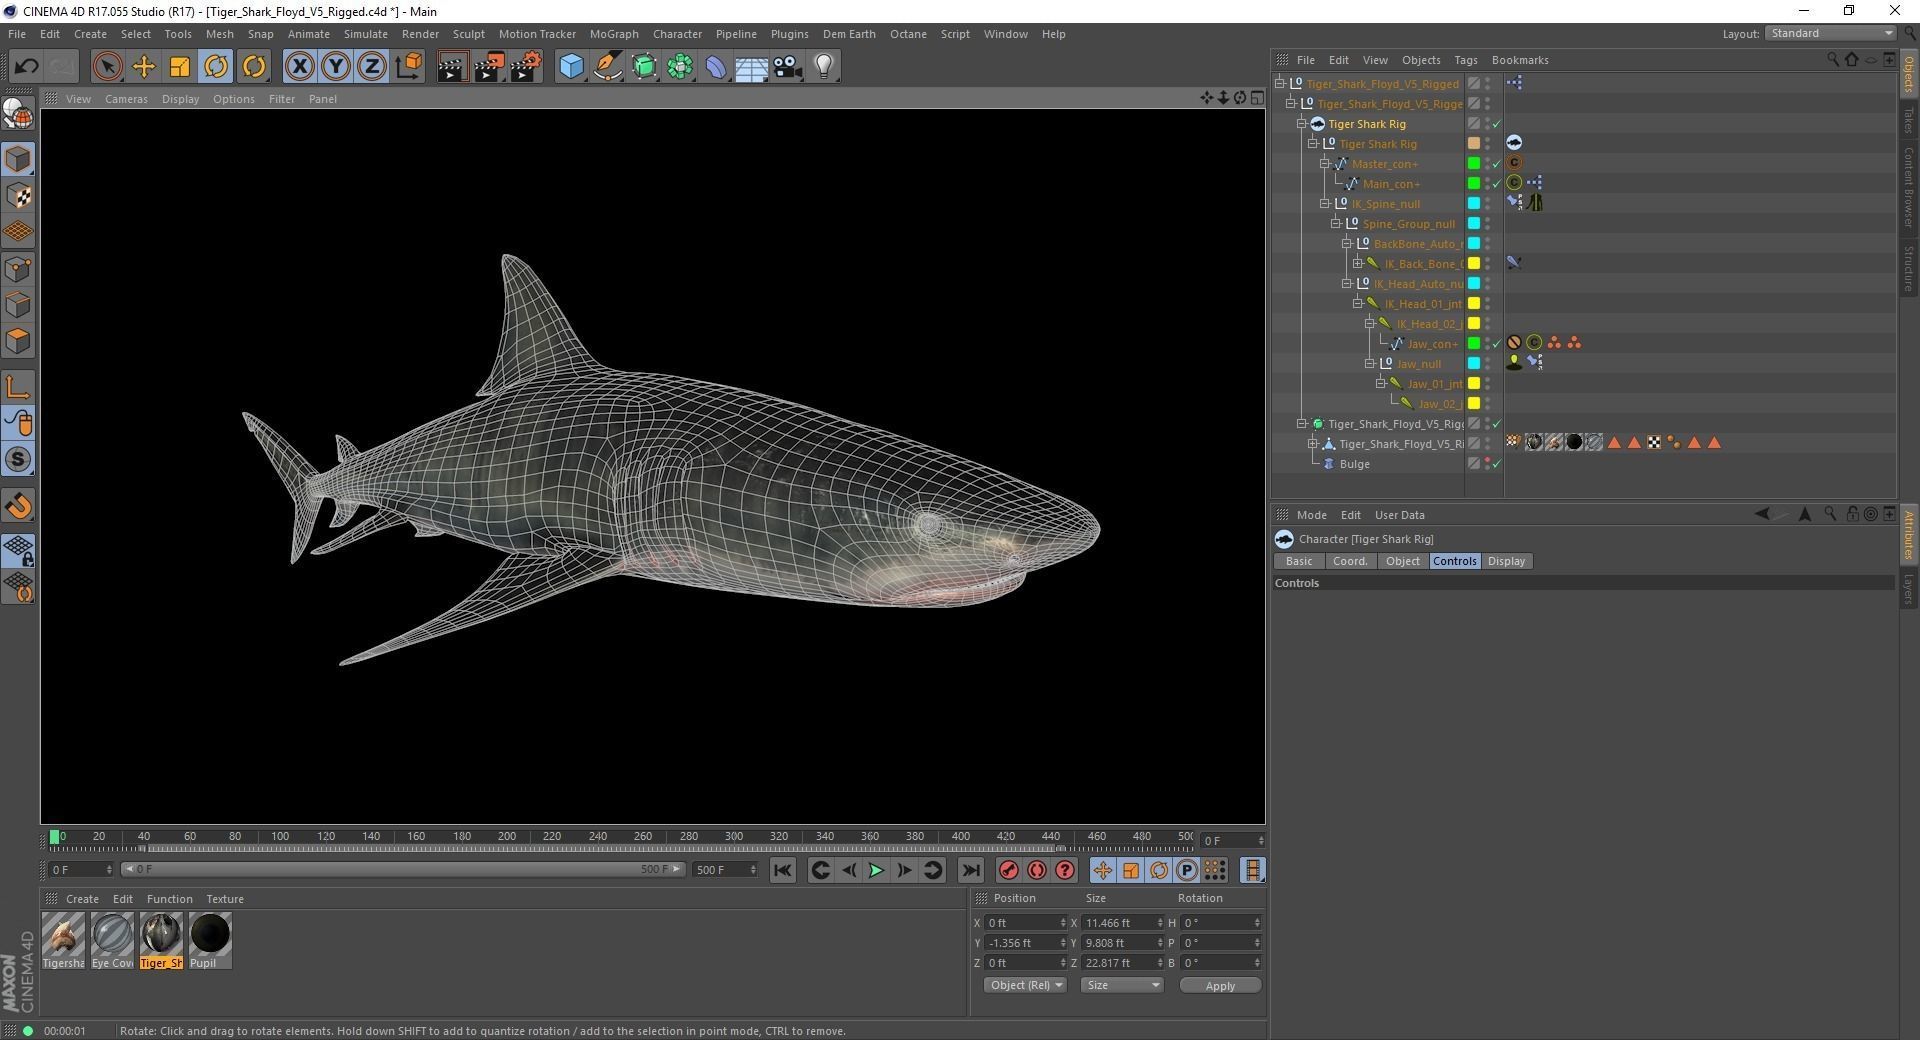Click the coordinate system icon

pos(409,67)
